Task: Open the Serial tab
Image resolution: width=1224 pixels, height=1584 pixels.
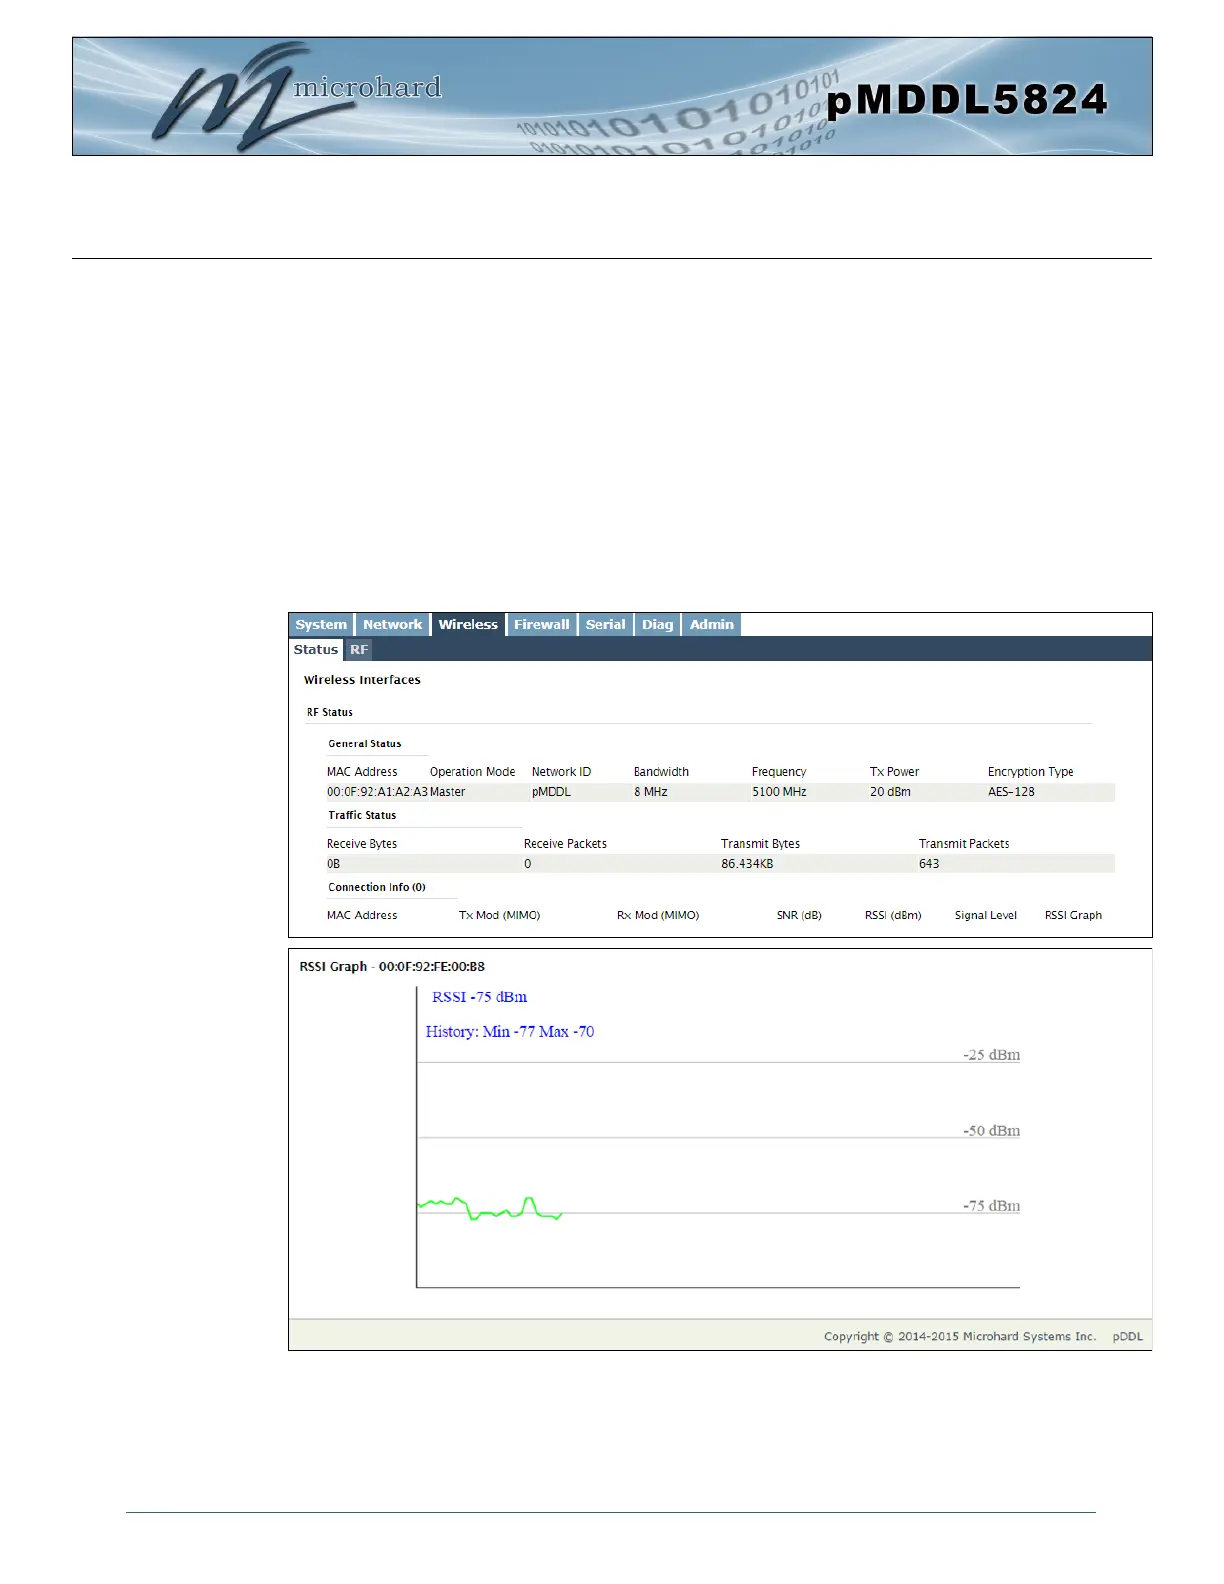Action: click(x=605, y=624)
